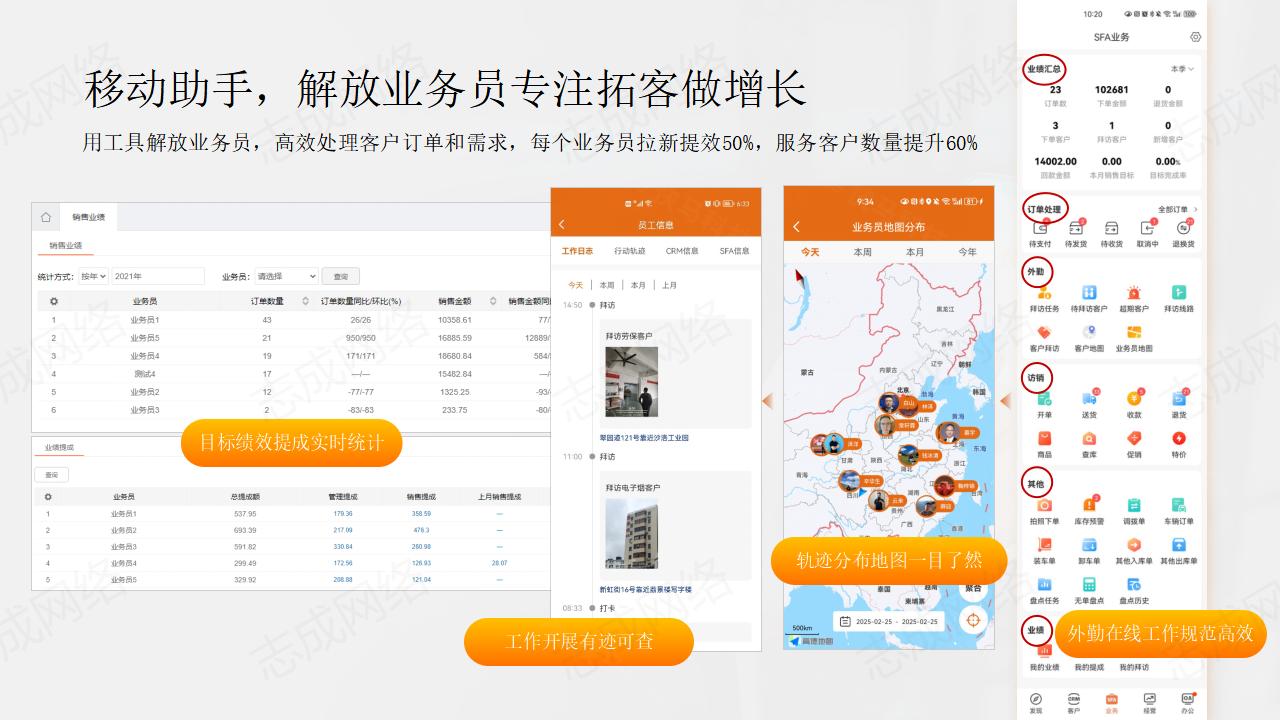Open the 查库 icon
The image size is (1280, 720).
click(1089, 439)
